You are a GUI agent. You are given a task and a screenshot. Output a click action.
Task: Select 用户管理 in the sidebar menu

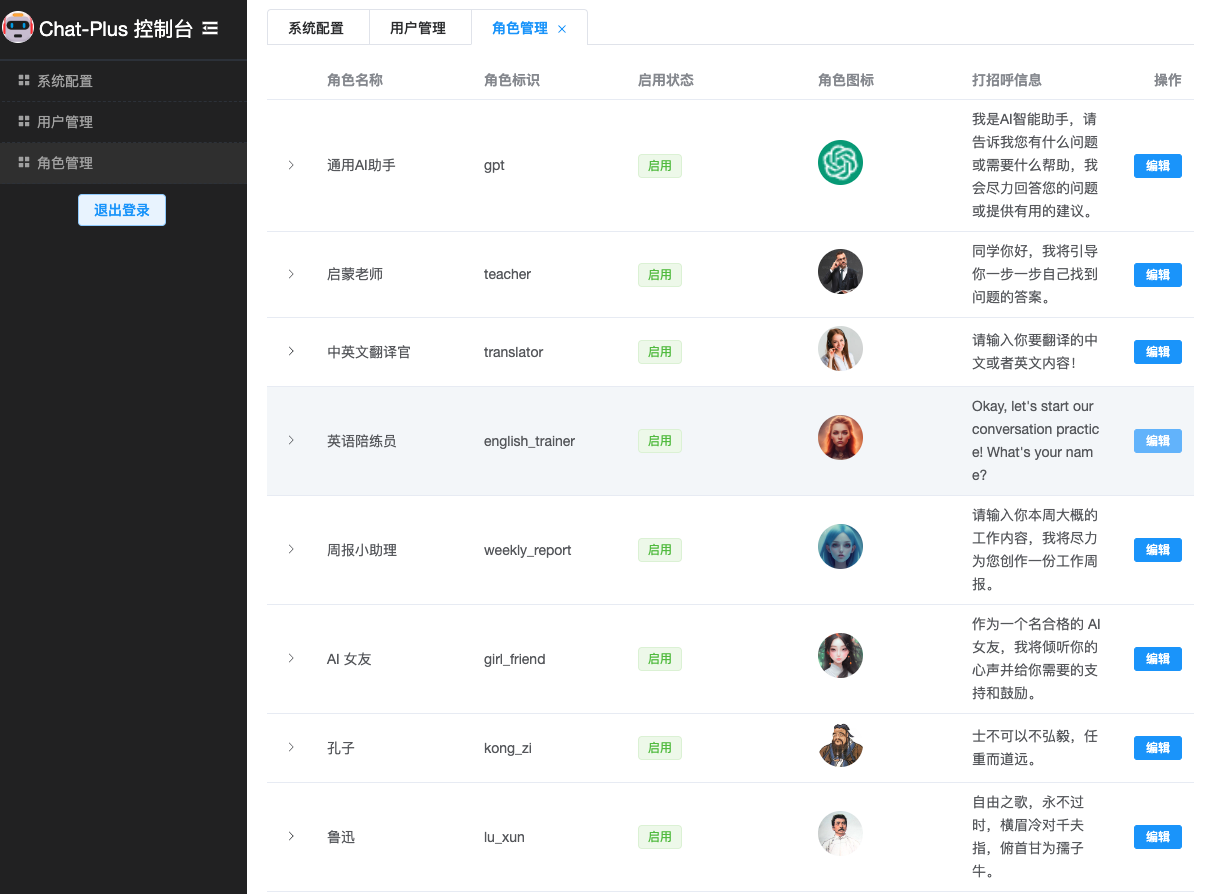pyautogui.click(x=65, y=122)
